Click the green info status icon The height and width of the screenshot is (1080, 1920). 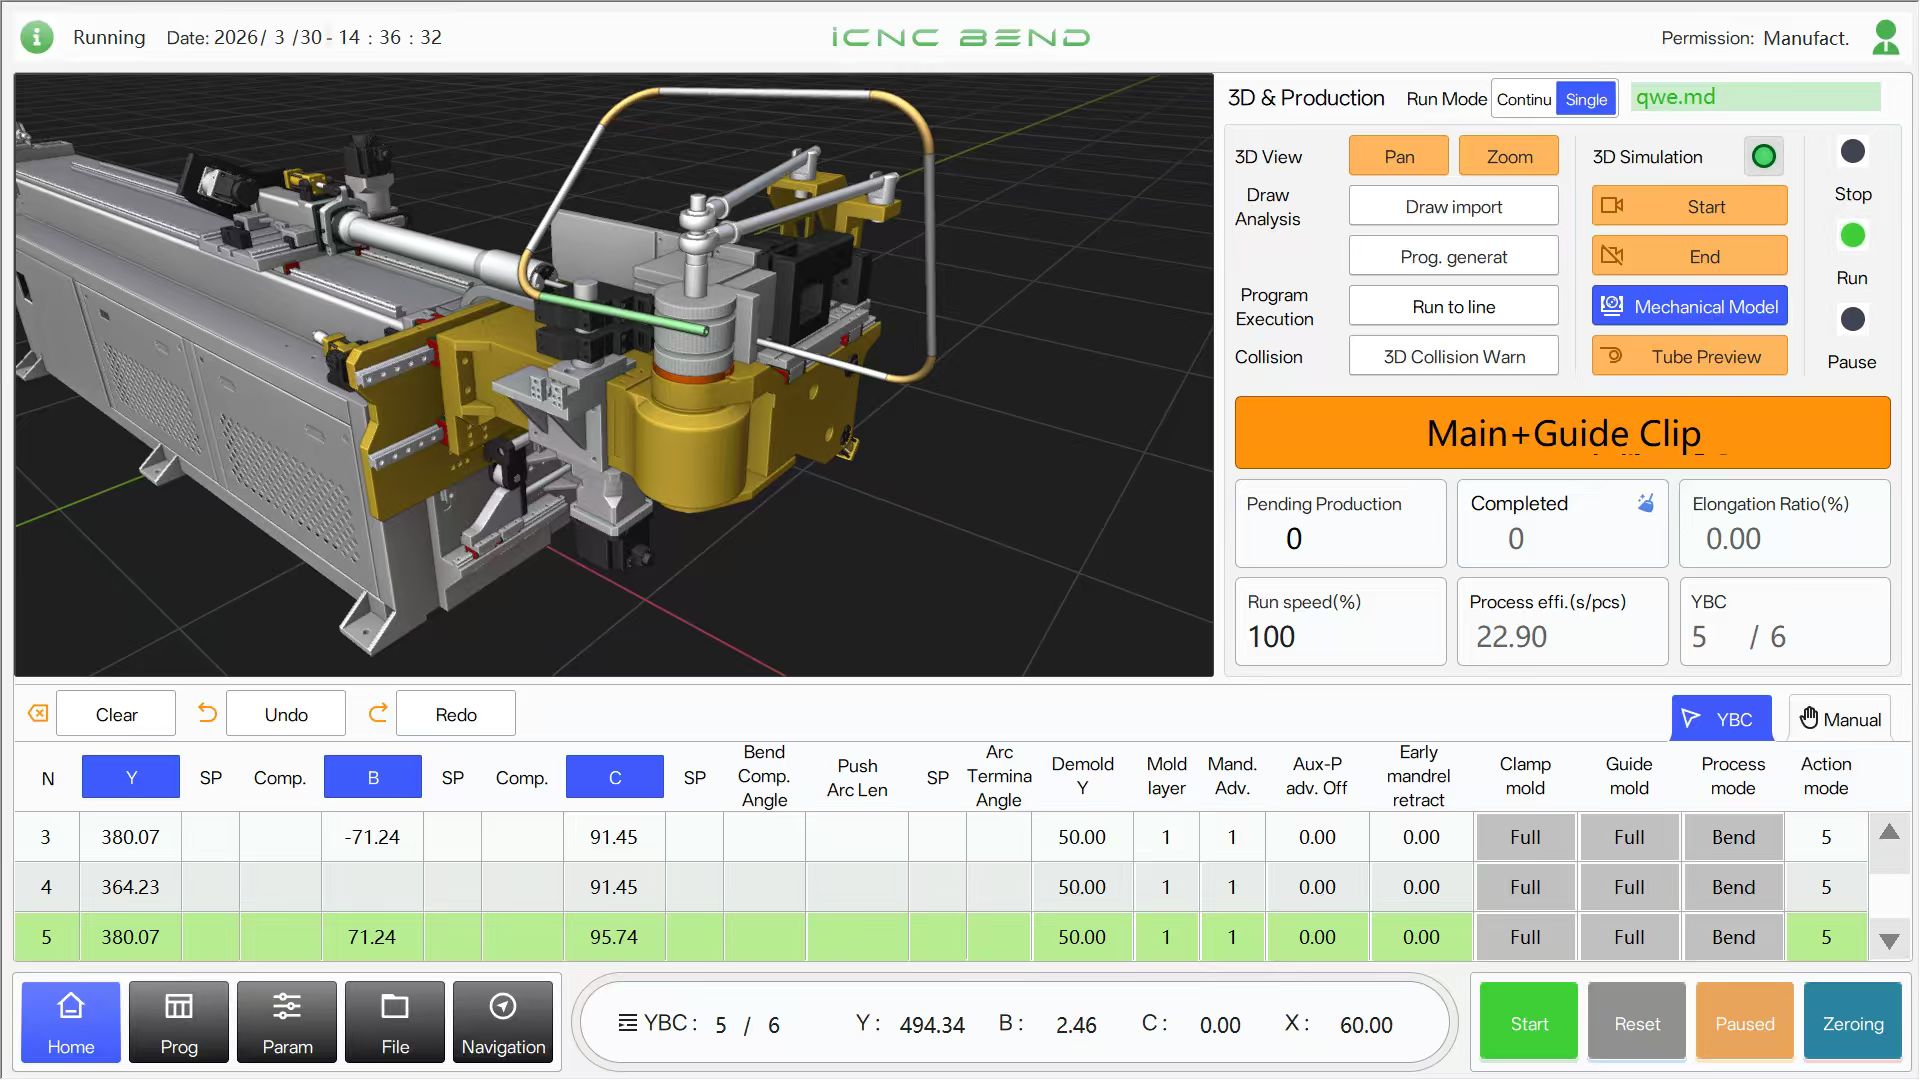pos(37,37)
